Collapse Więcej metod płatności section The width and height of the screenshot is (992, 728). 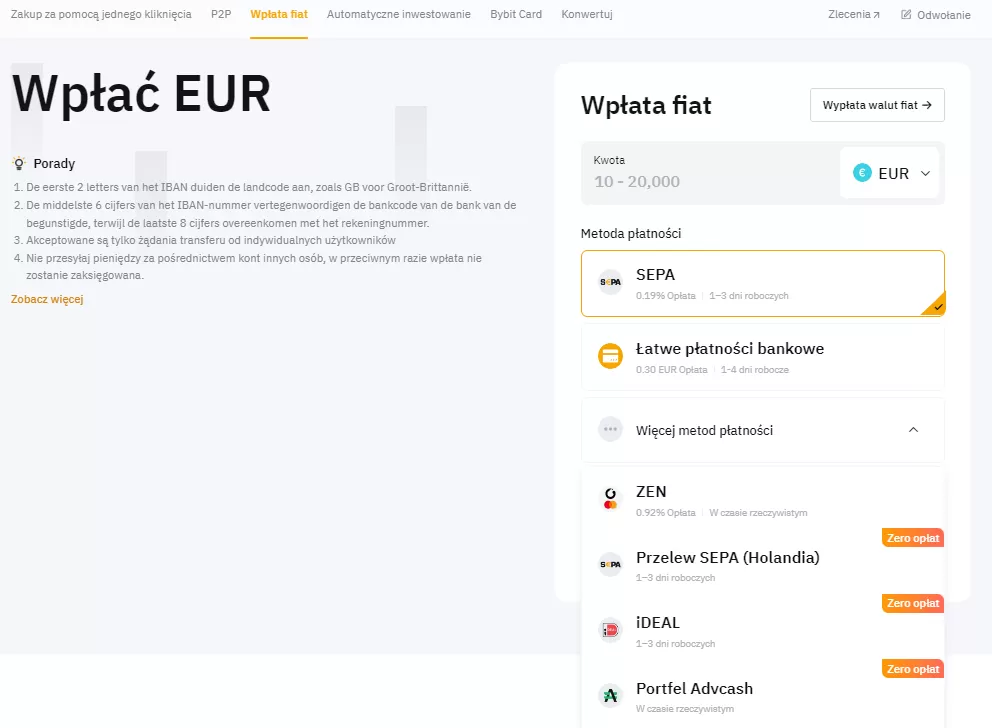tap(912, 428)
